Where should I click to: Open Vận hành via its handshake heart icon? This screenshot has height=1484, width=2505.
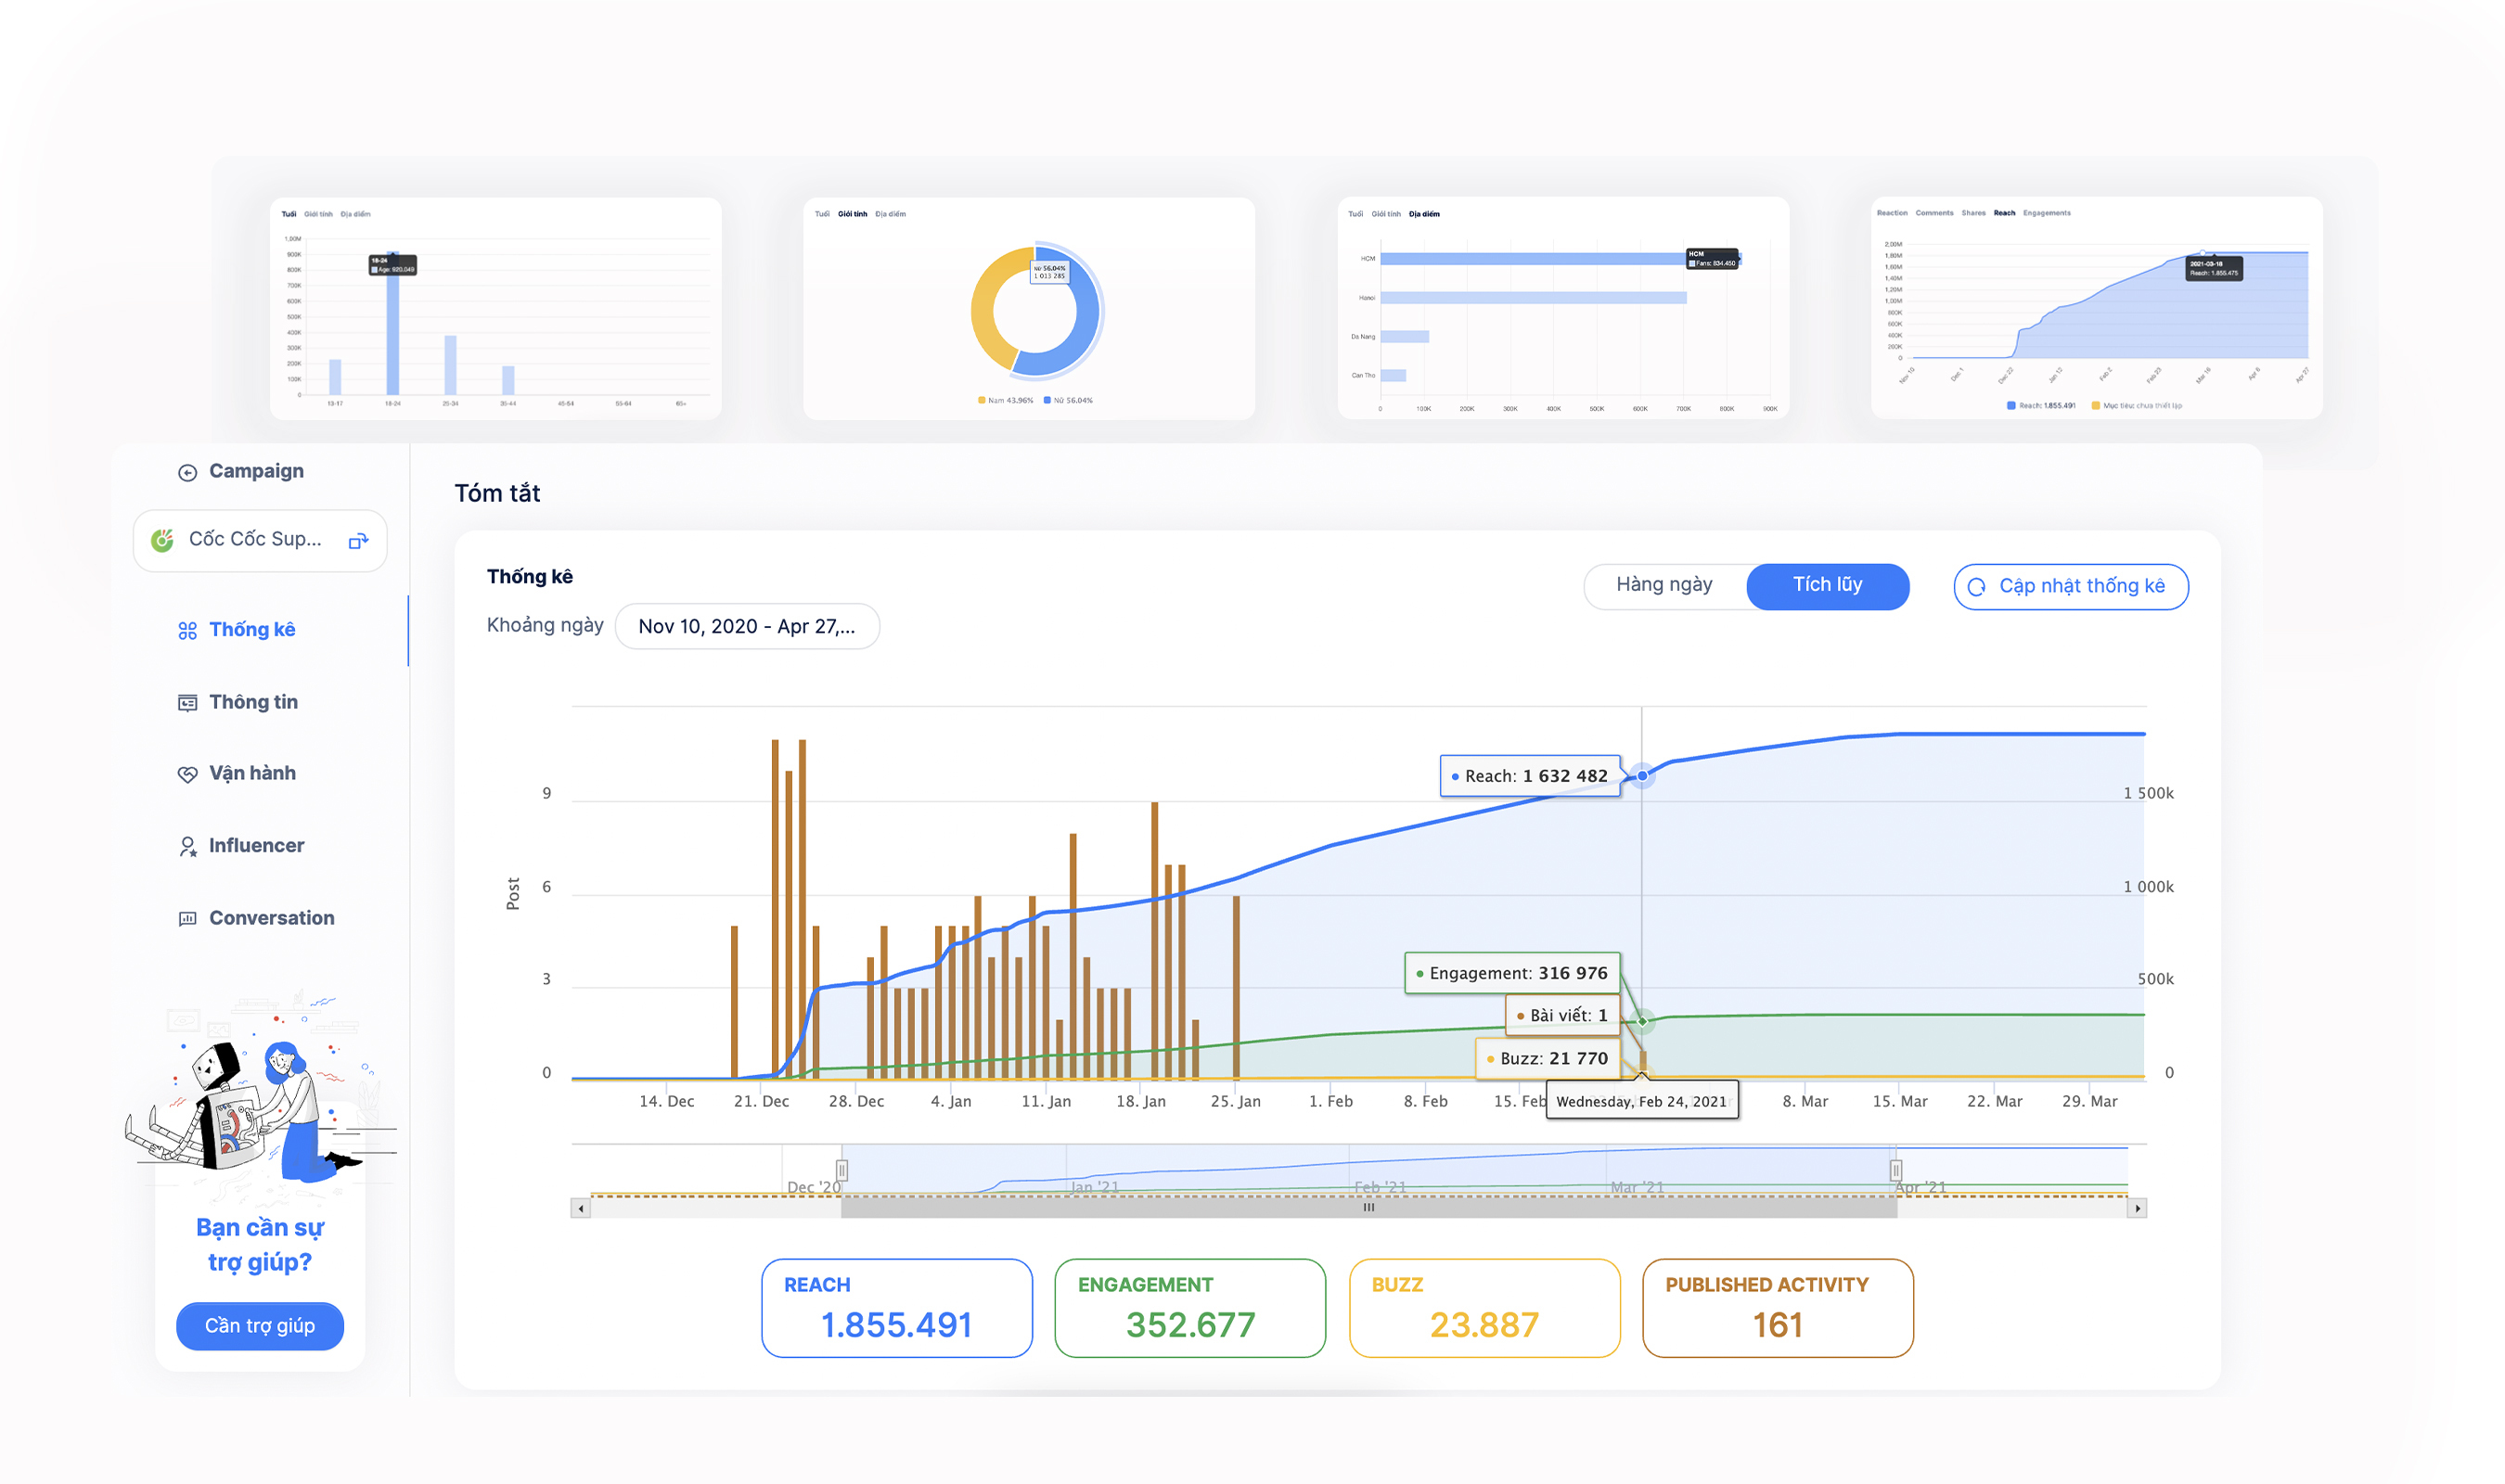(x=187, y=774)
